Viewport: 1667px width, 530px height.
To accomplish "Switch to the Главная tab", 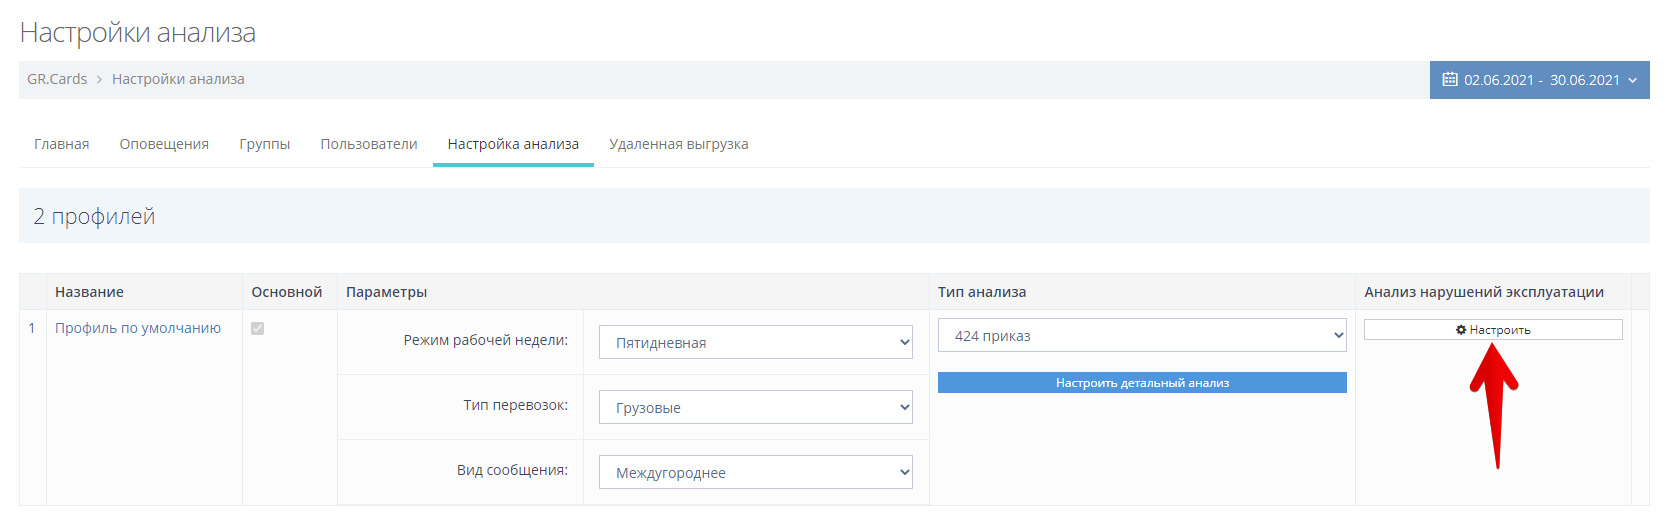I will 61,144.
